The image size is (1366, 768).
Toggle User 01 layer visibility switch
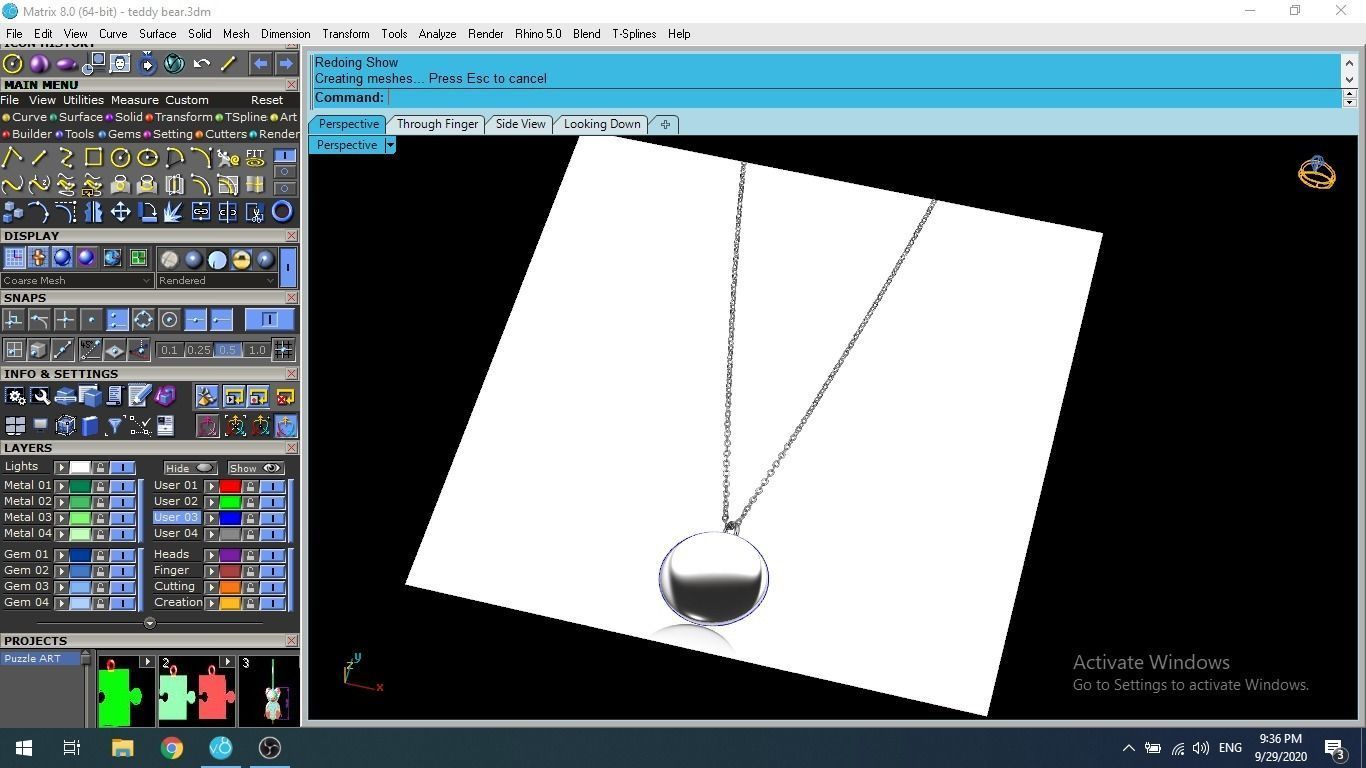point(272,486)
